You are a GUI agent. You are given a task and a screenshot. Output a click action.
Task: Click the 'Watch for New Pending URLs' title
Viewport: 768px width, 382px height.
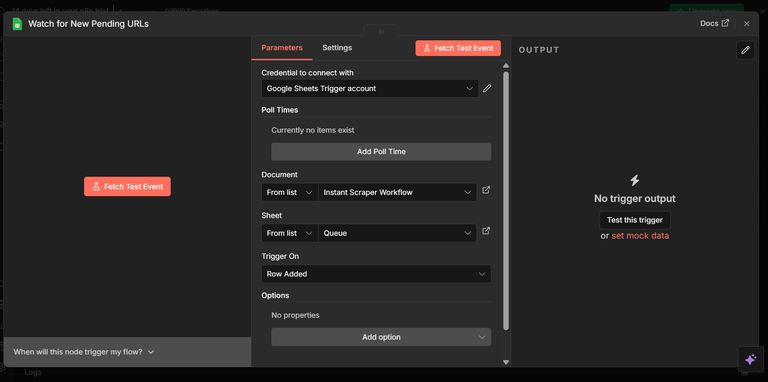coord(88,24)
